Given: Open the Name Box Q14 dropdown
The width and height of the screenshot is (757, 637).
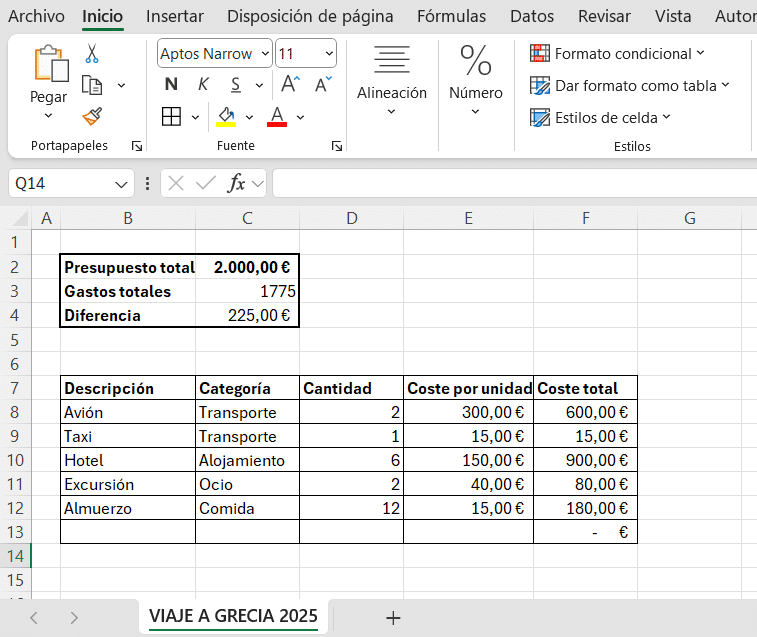Looking at the screenshot, I should [x=121, y=184].
